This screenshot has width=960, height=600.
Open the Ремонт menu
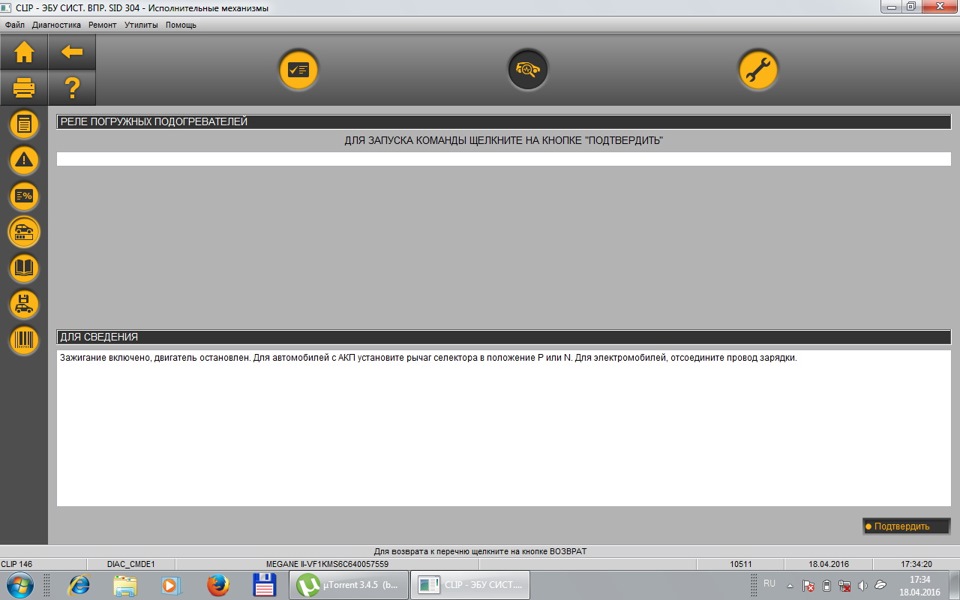tap(102, 25)
